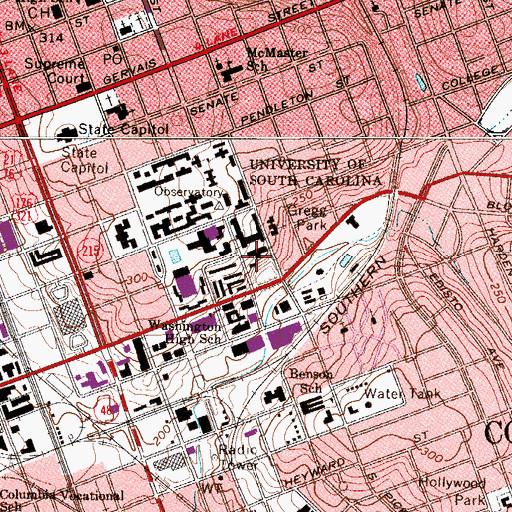Click the Supreme Court label
This screenshot has width=512, height=512.
[55, 71]
